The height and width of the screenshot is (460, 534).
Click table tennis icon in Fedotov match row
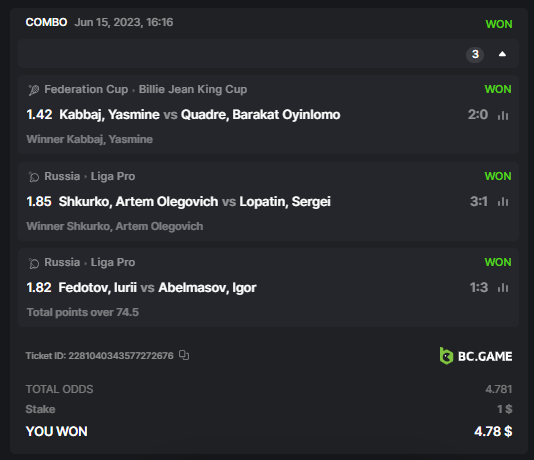(34, 263)
